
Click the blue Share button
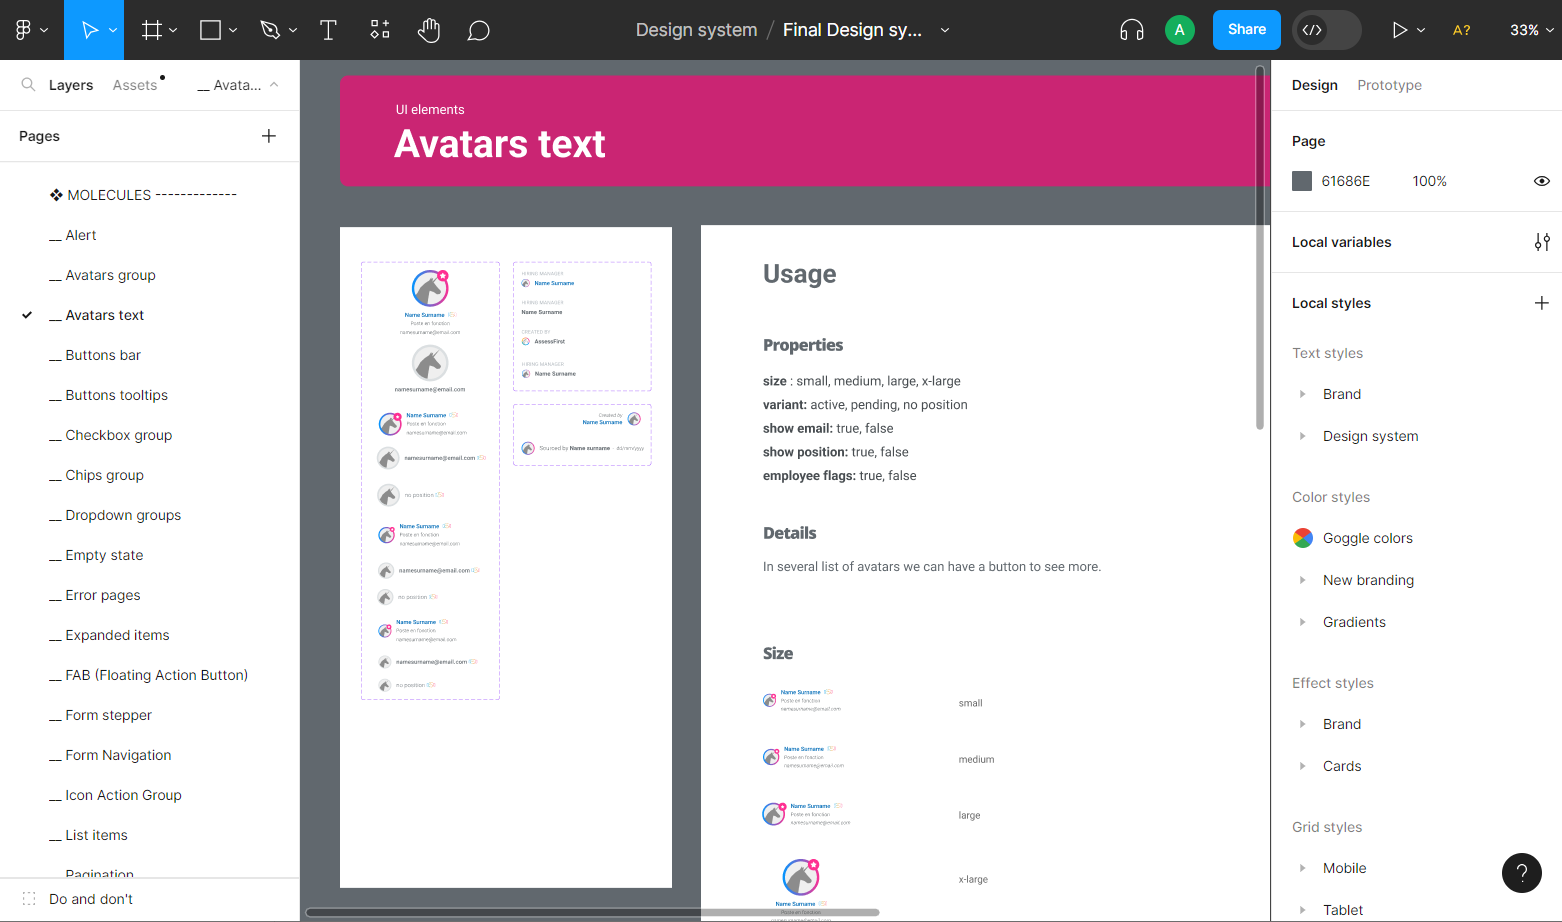click(x=1247, y=30)
